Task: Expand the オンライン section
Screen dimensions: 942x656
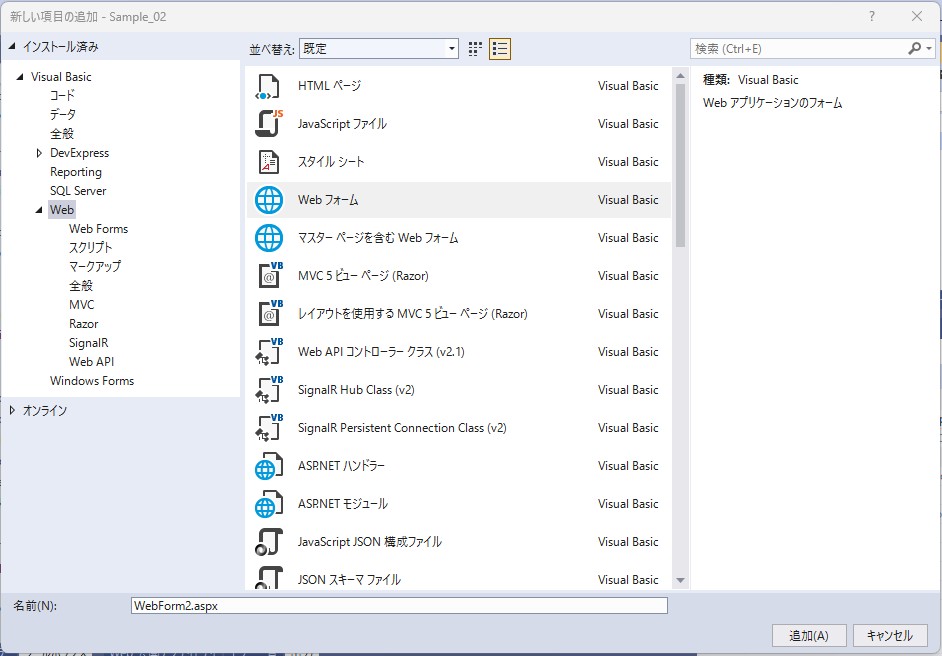Action: coord(12,410)
